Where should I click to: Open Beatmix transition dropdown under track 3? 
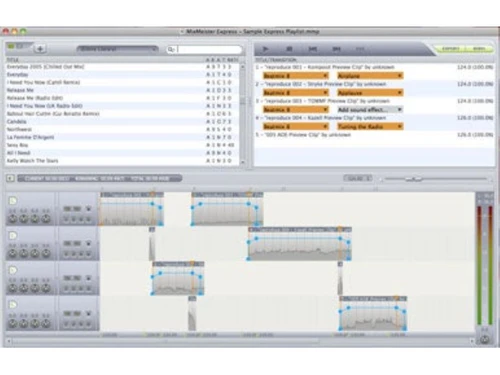296,110
